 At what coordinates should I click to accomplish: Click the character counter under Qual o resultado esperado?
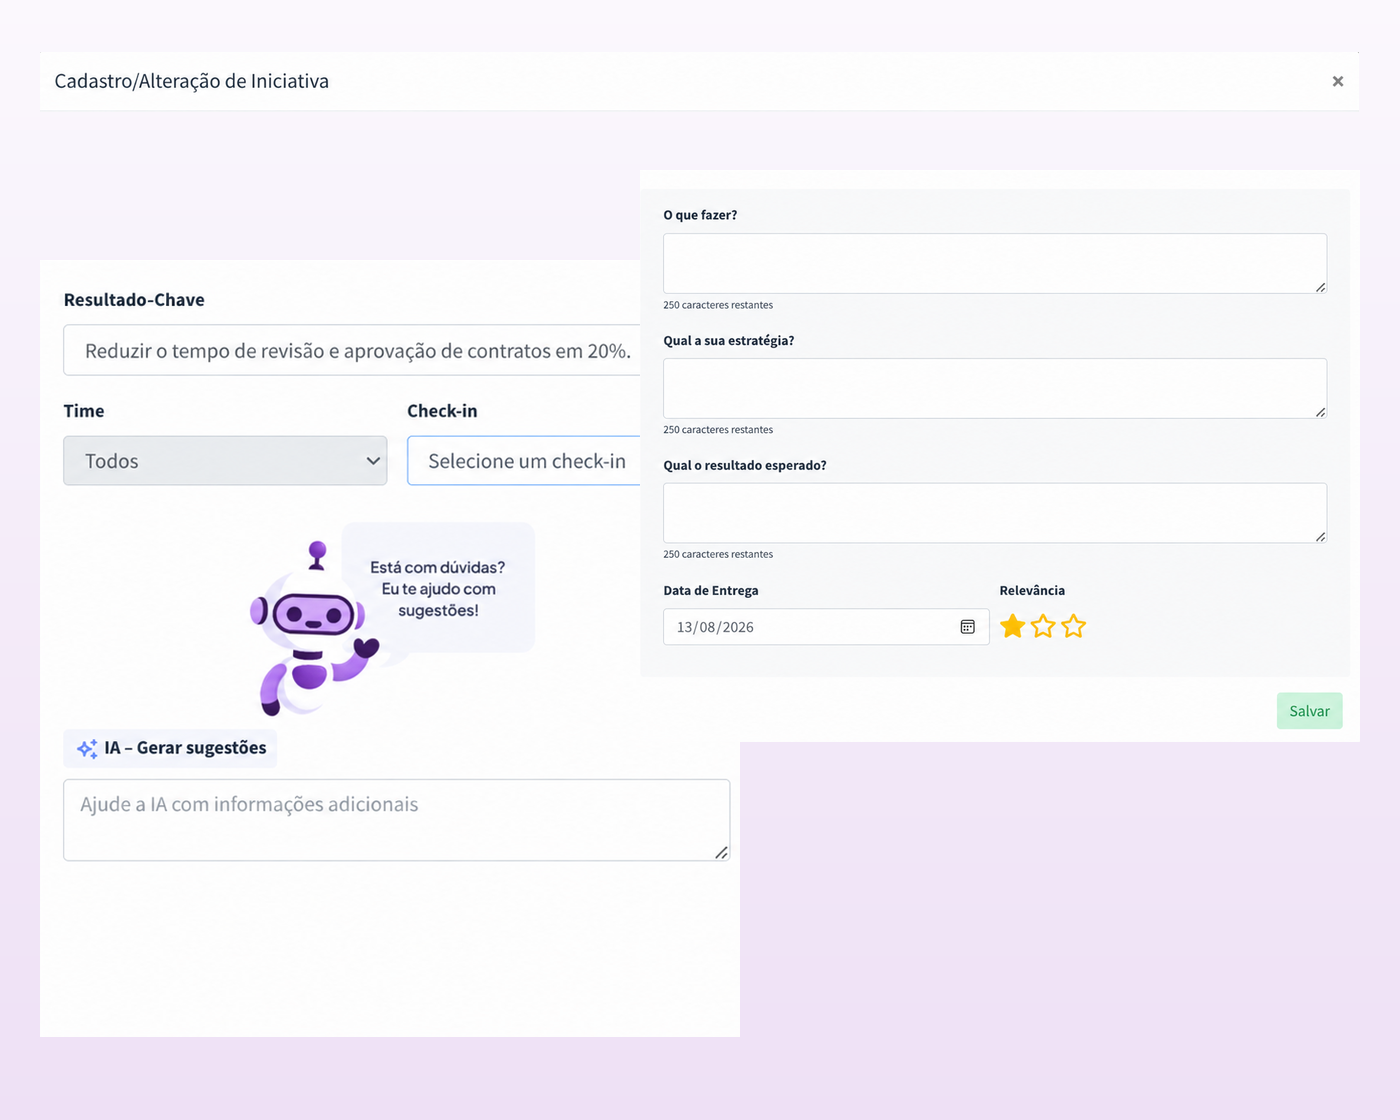[718, 554]
